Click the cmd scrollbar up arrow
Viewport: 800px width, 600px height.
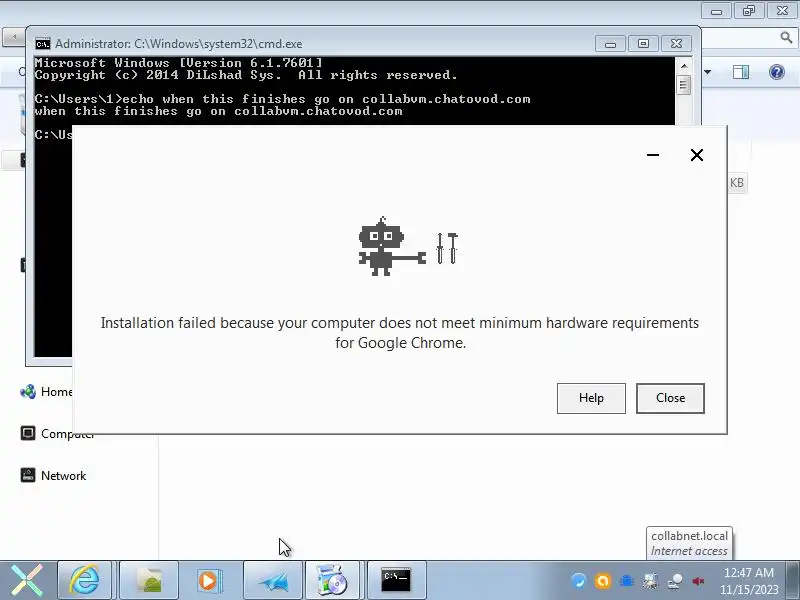coord(684,66)
